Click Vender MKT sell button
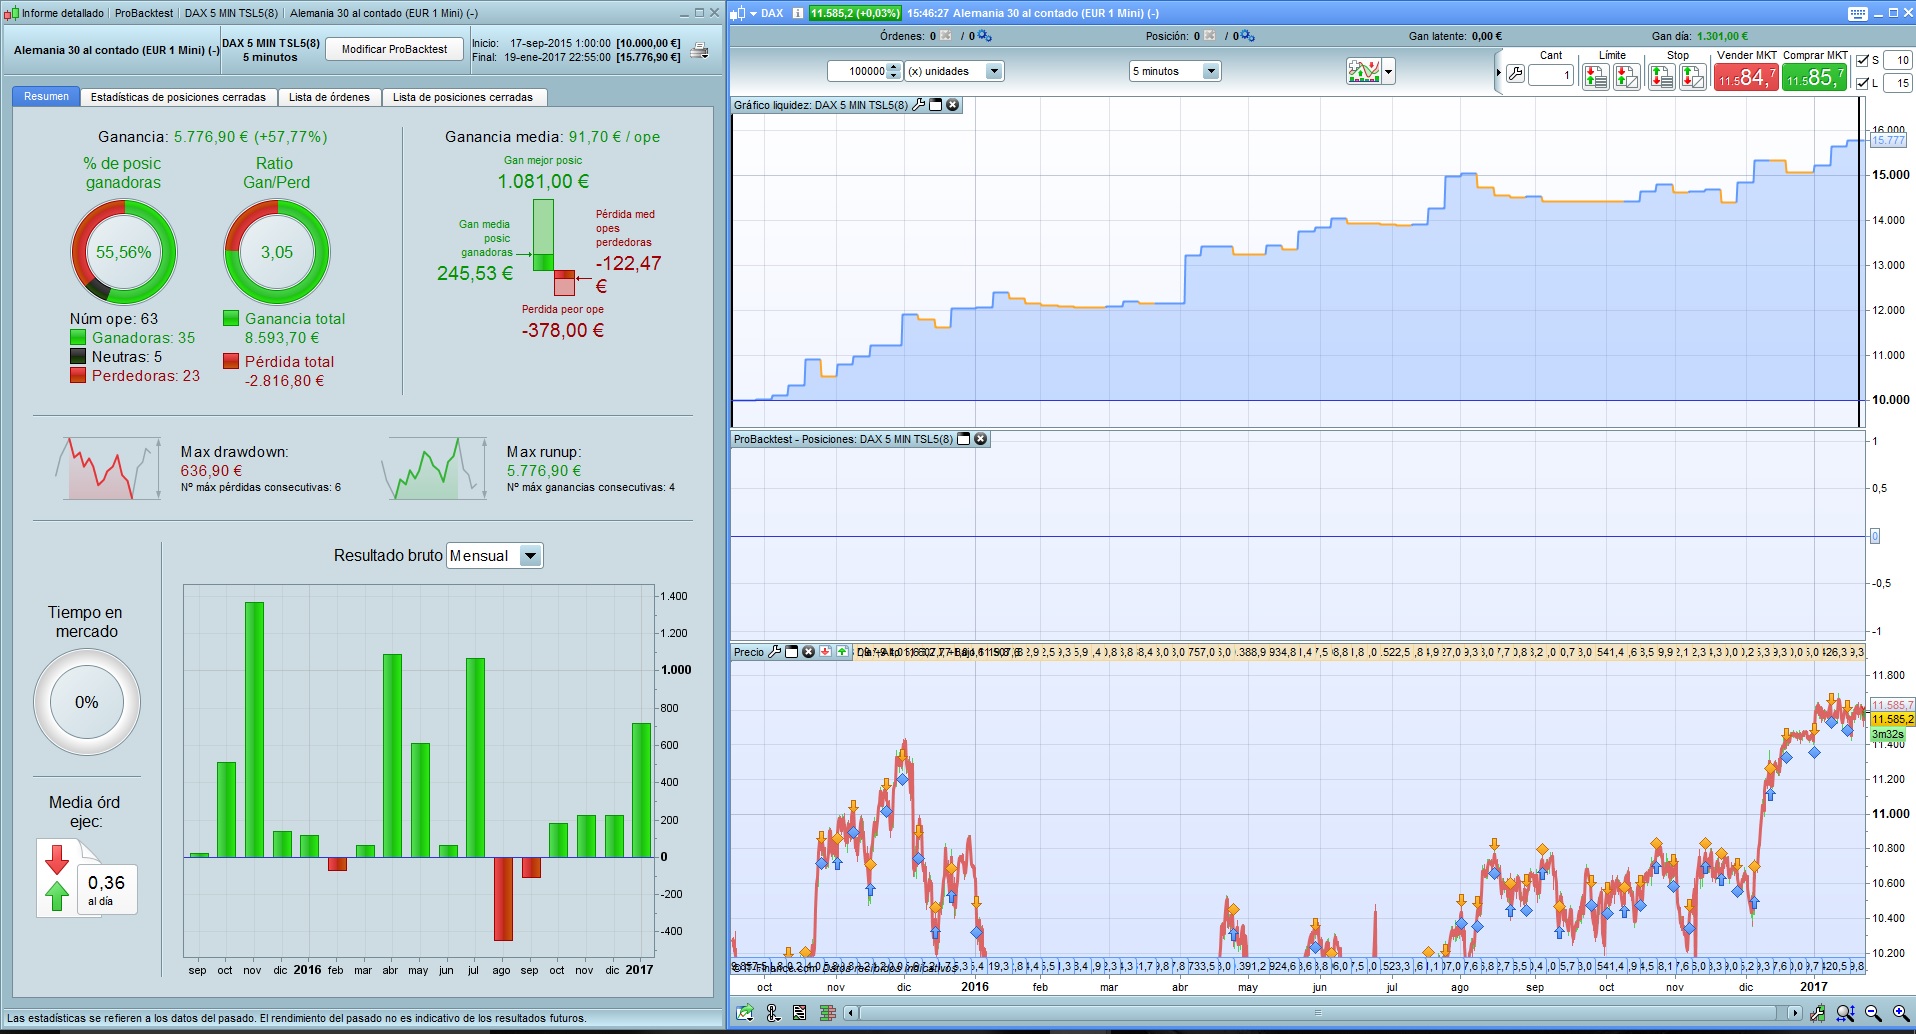This screenshot has height=1034, width=1916. pos(1746,76)
